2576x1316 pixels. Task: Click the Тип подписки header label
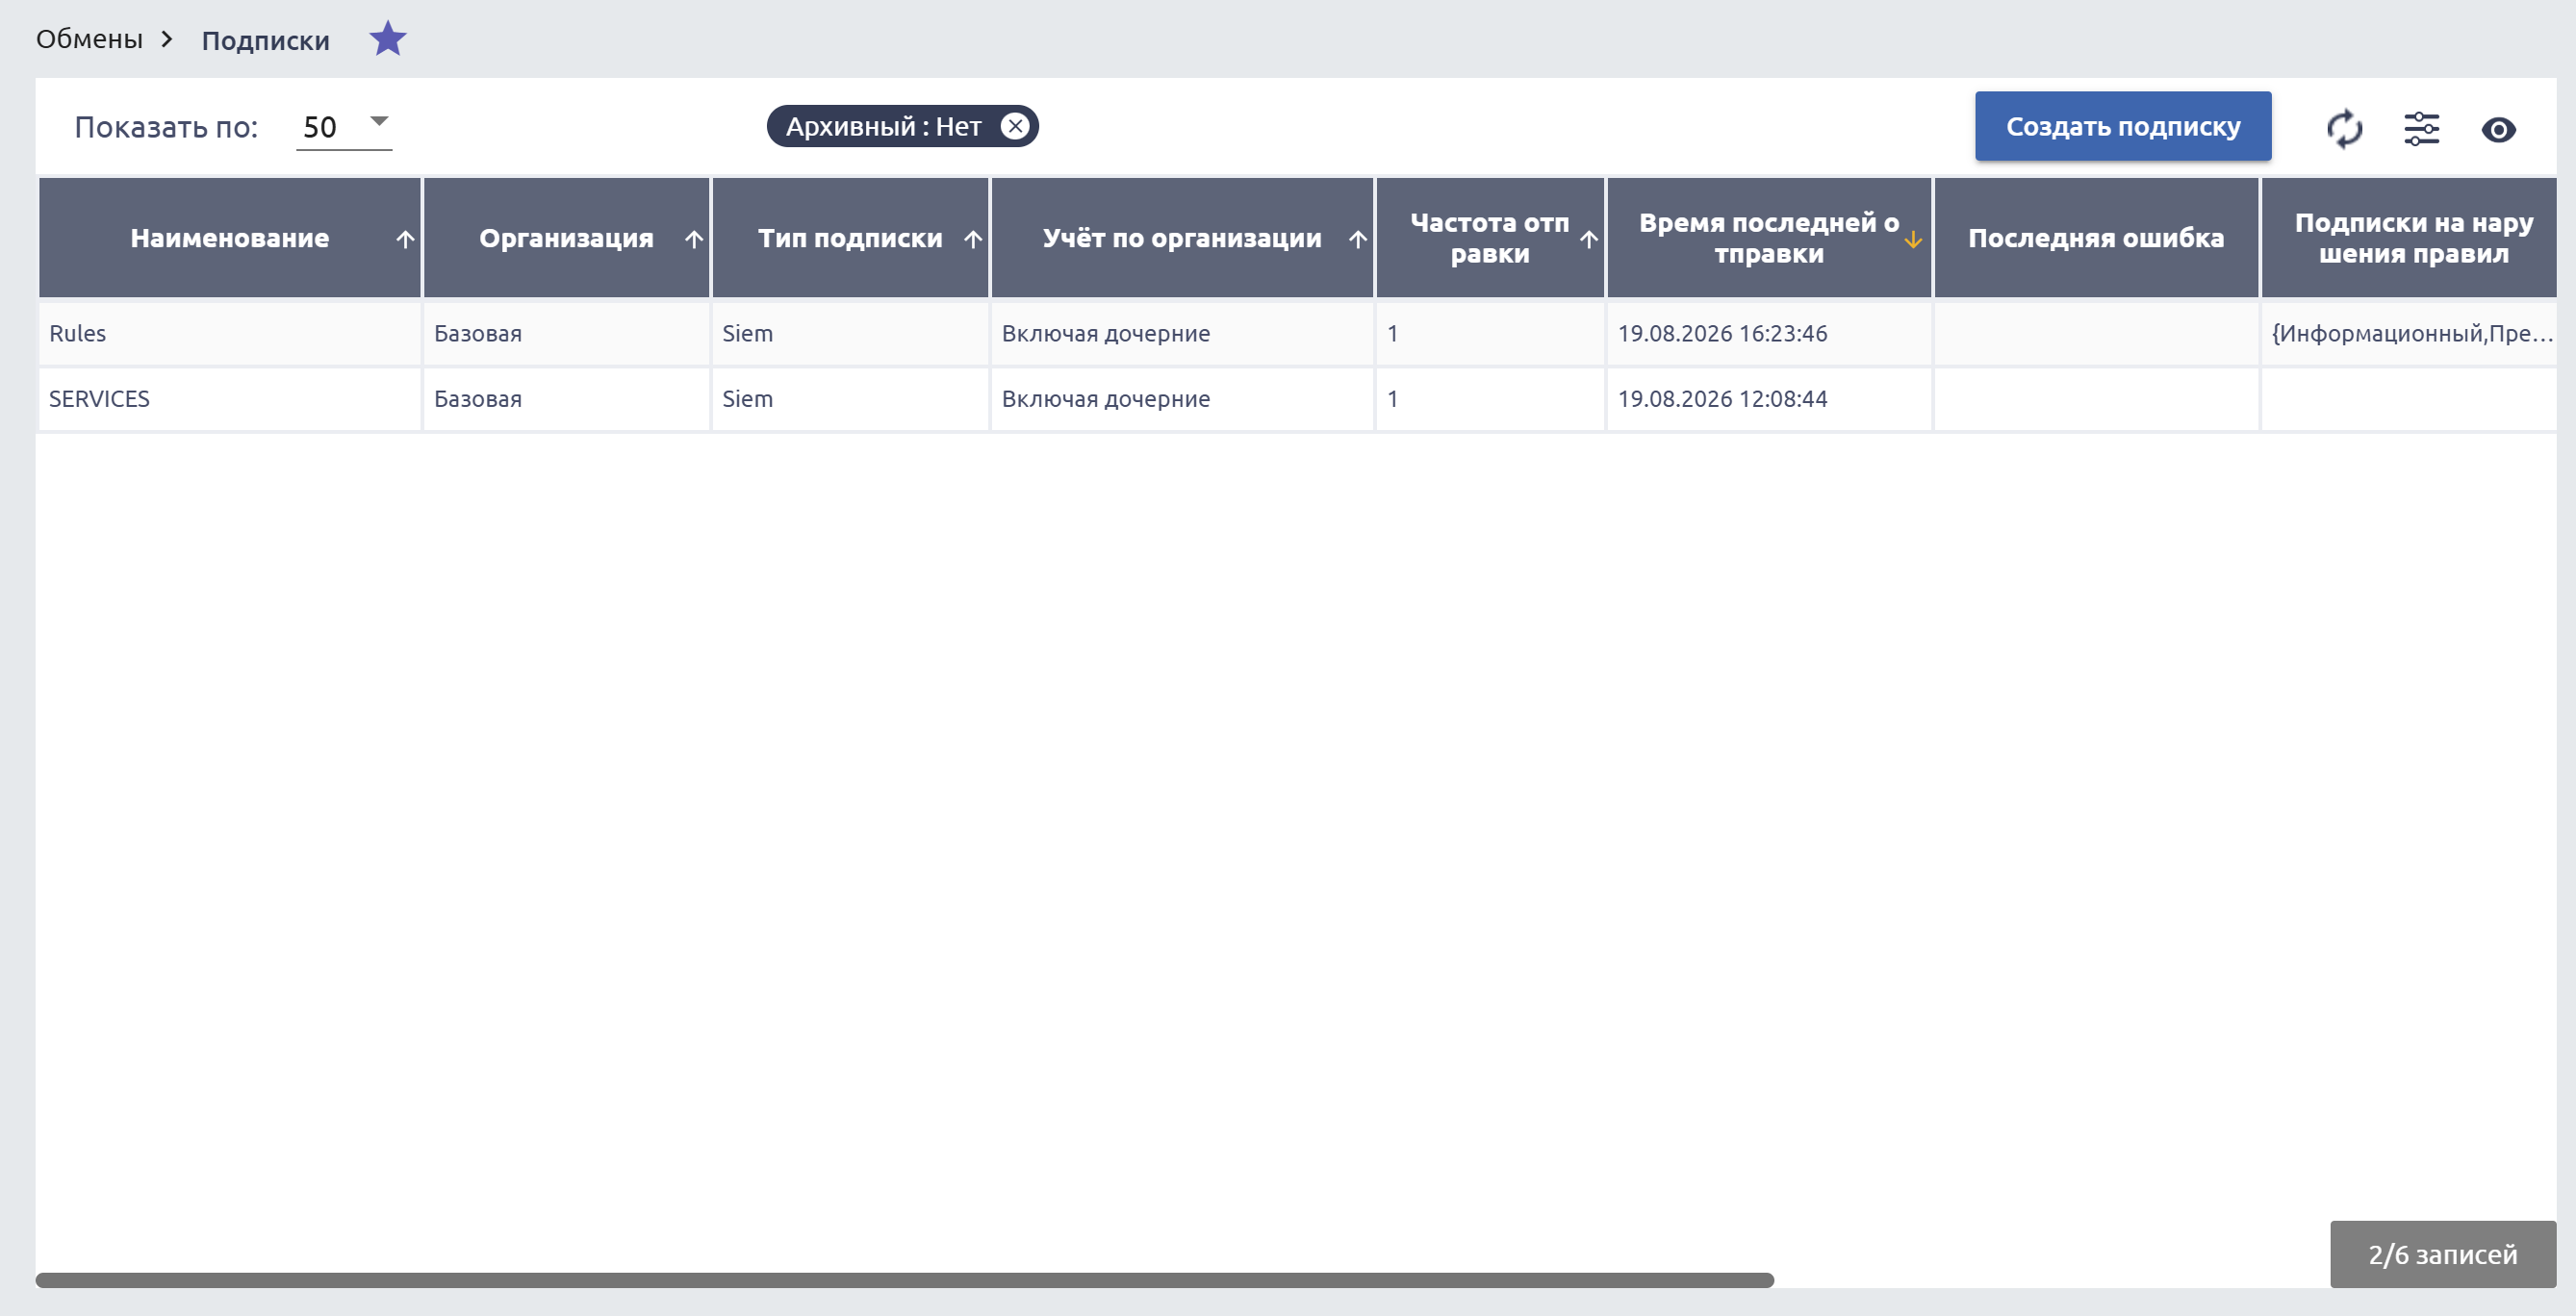pyautogui.click(x=850, y=238)
